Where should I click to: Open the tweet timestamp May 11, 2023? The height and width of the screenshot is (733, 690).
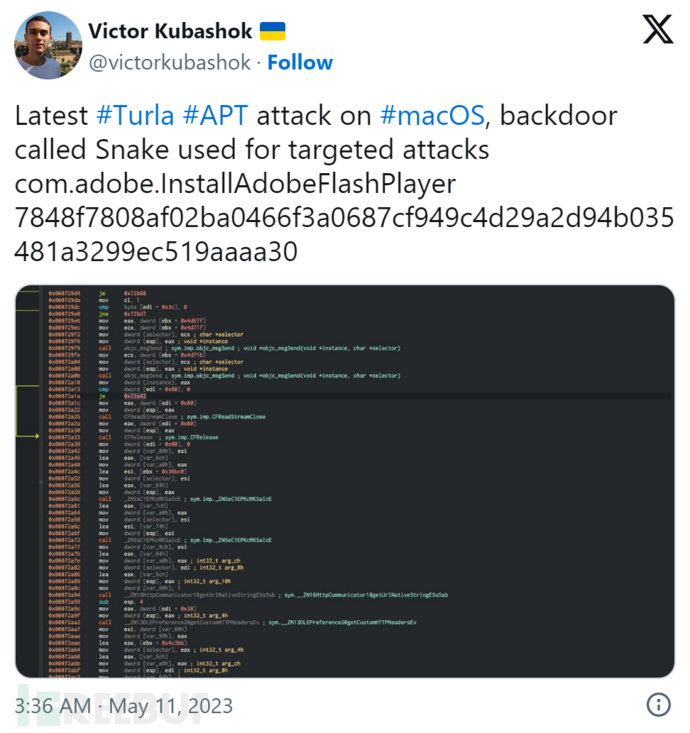click(x=124, y=706)
